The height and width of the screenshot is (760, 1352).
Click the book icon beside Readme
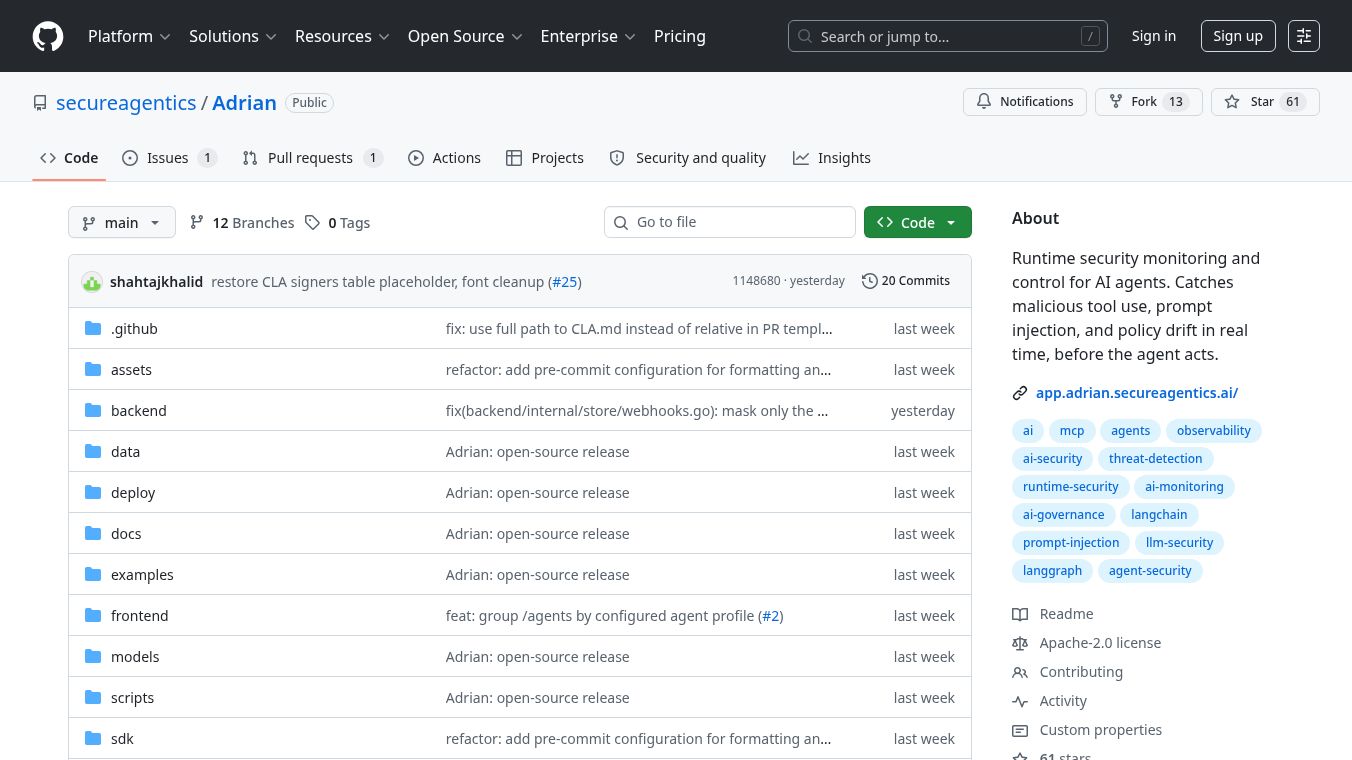[1020, 614]
